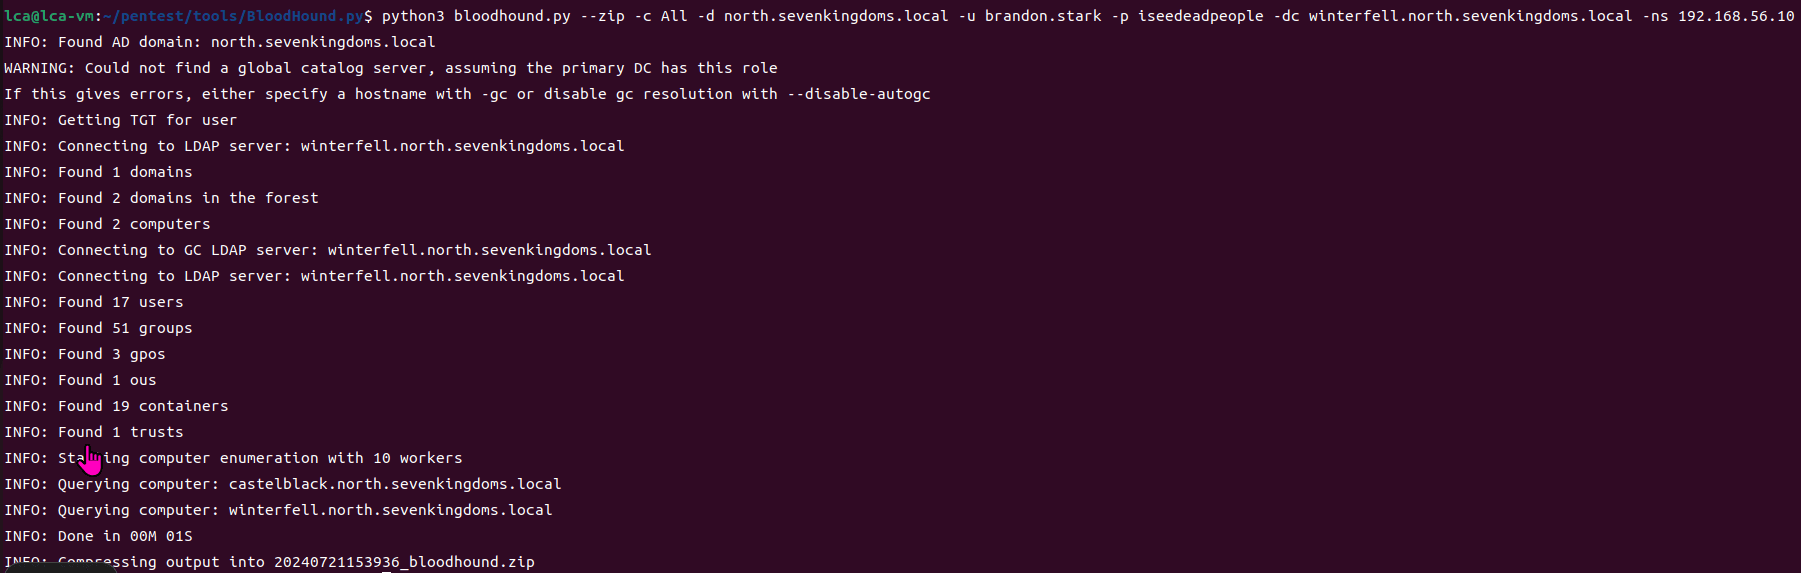Click the 20240721153936_bloodhound.zip filename
Viewport: 1801px width, 573px height.
404,562
